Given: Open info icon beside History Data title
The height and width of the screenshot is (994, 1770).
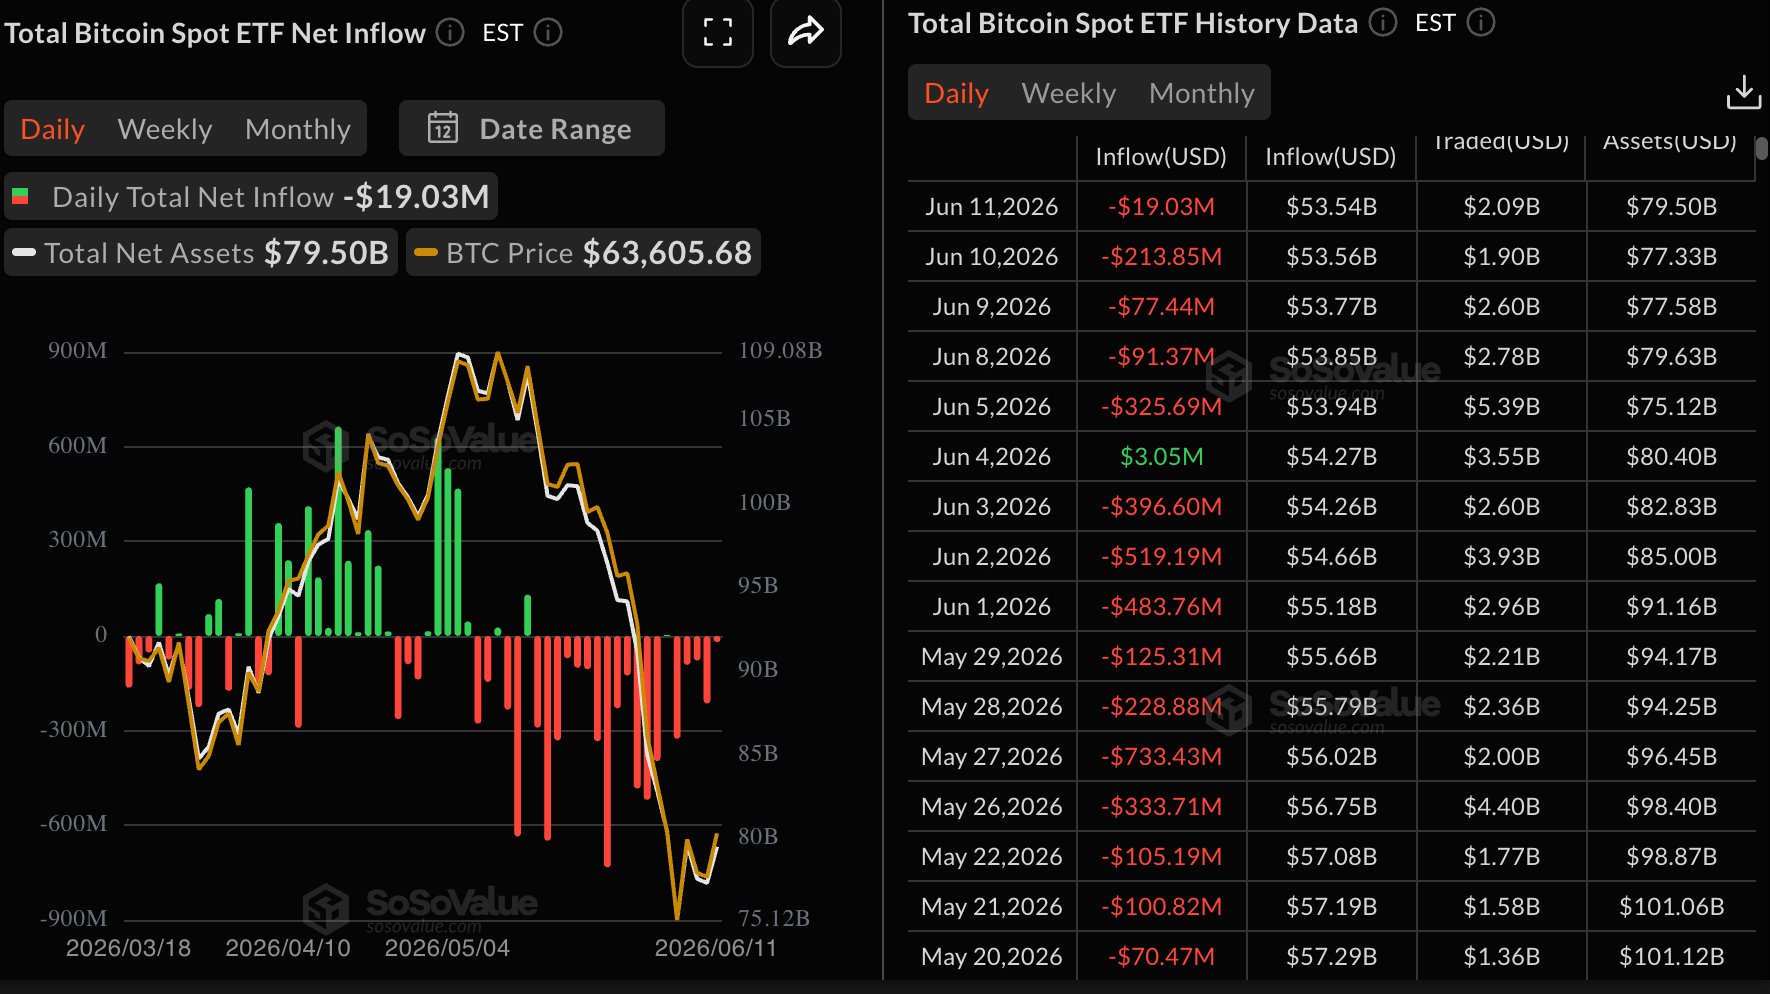Looking at the screenshot, I should [x=1383, y=23].
